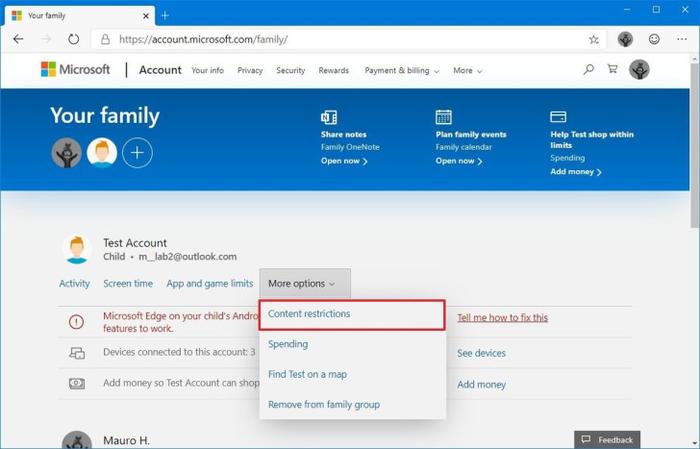Click the Test Account name heading
The image size is (700, 449).
pos(135,243)
